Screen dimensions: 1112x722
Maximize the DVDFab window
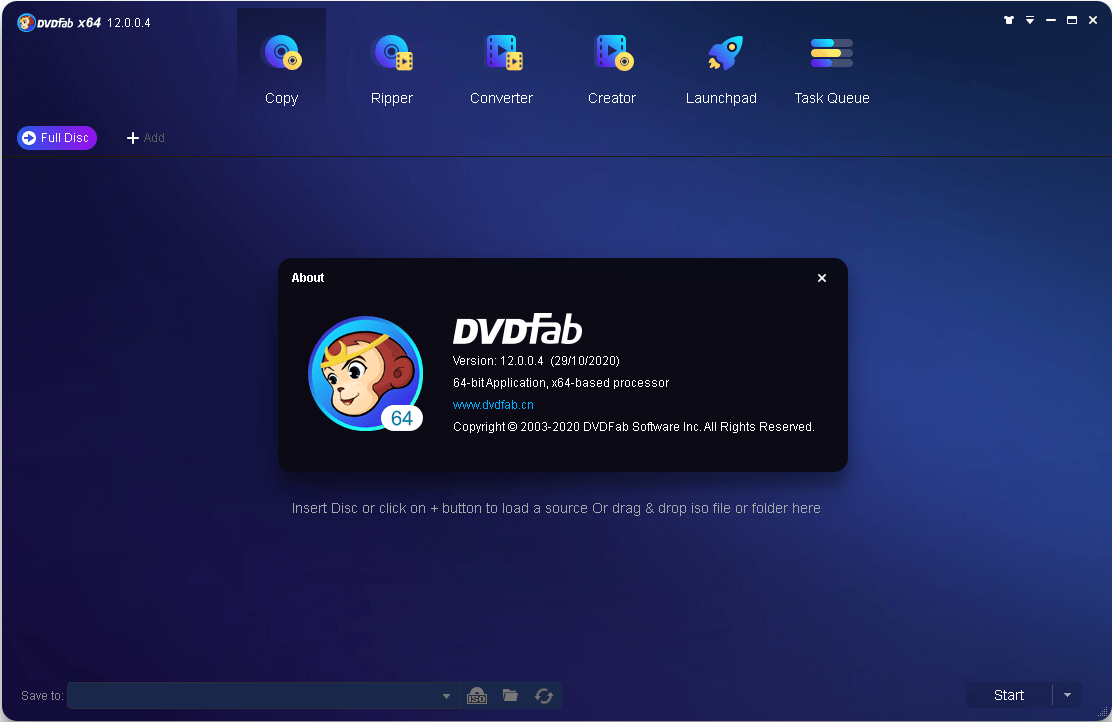(1072, 20)
